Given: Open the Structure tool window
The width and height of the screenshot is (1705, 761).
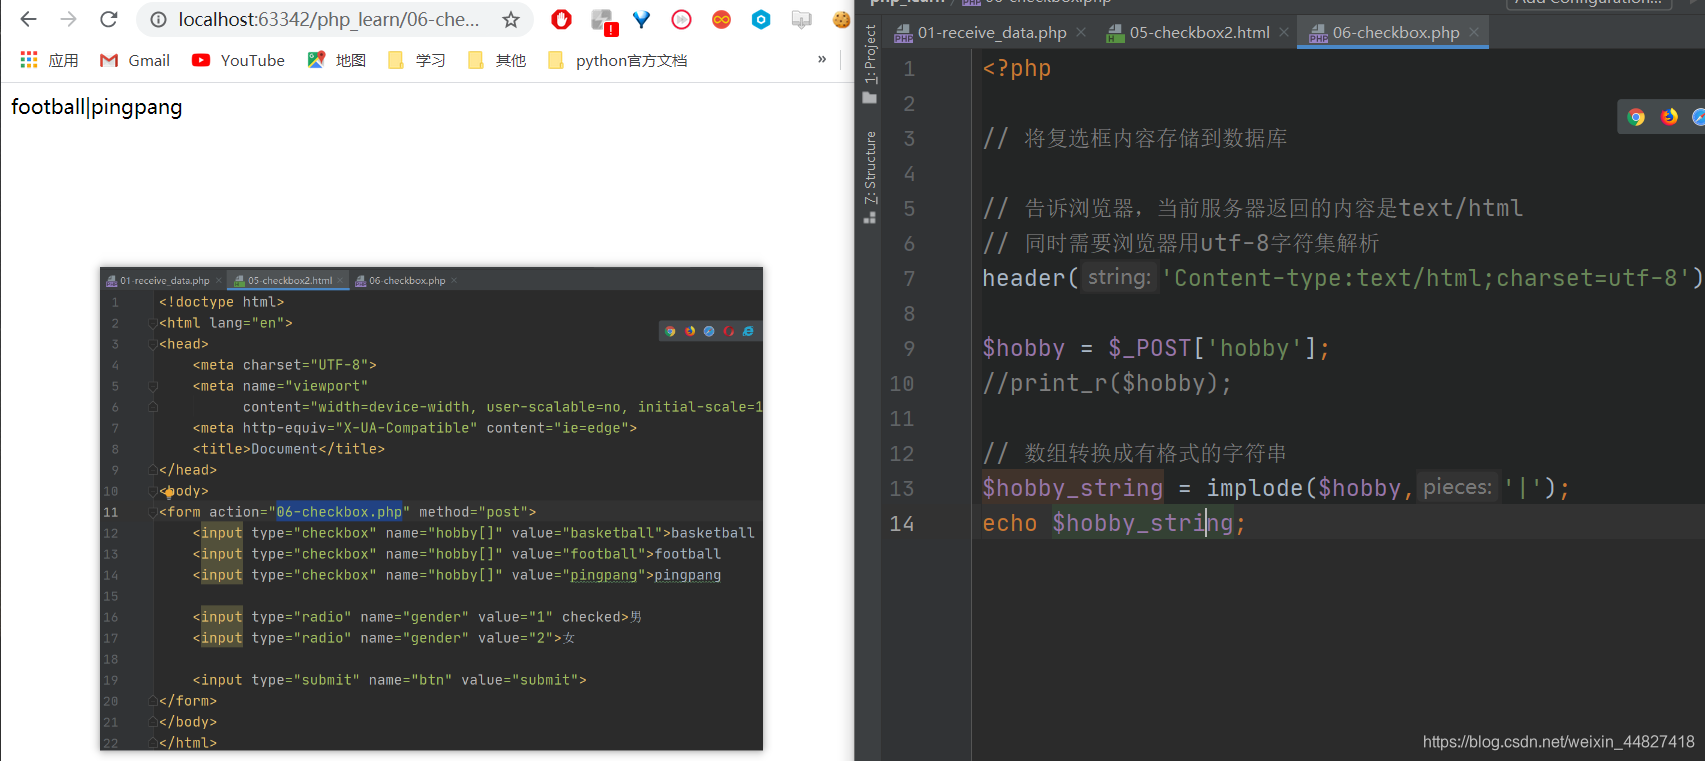Looking at the screenshot, I should [x=870, y=176].
